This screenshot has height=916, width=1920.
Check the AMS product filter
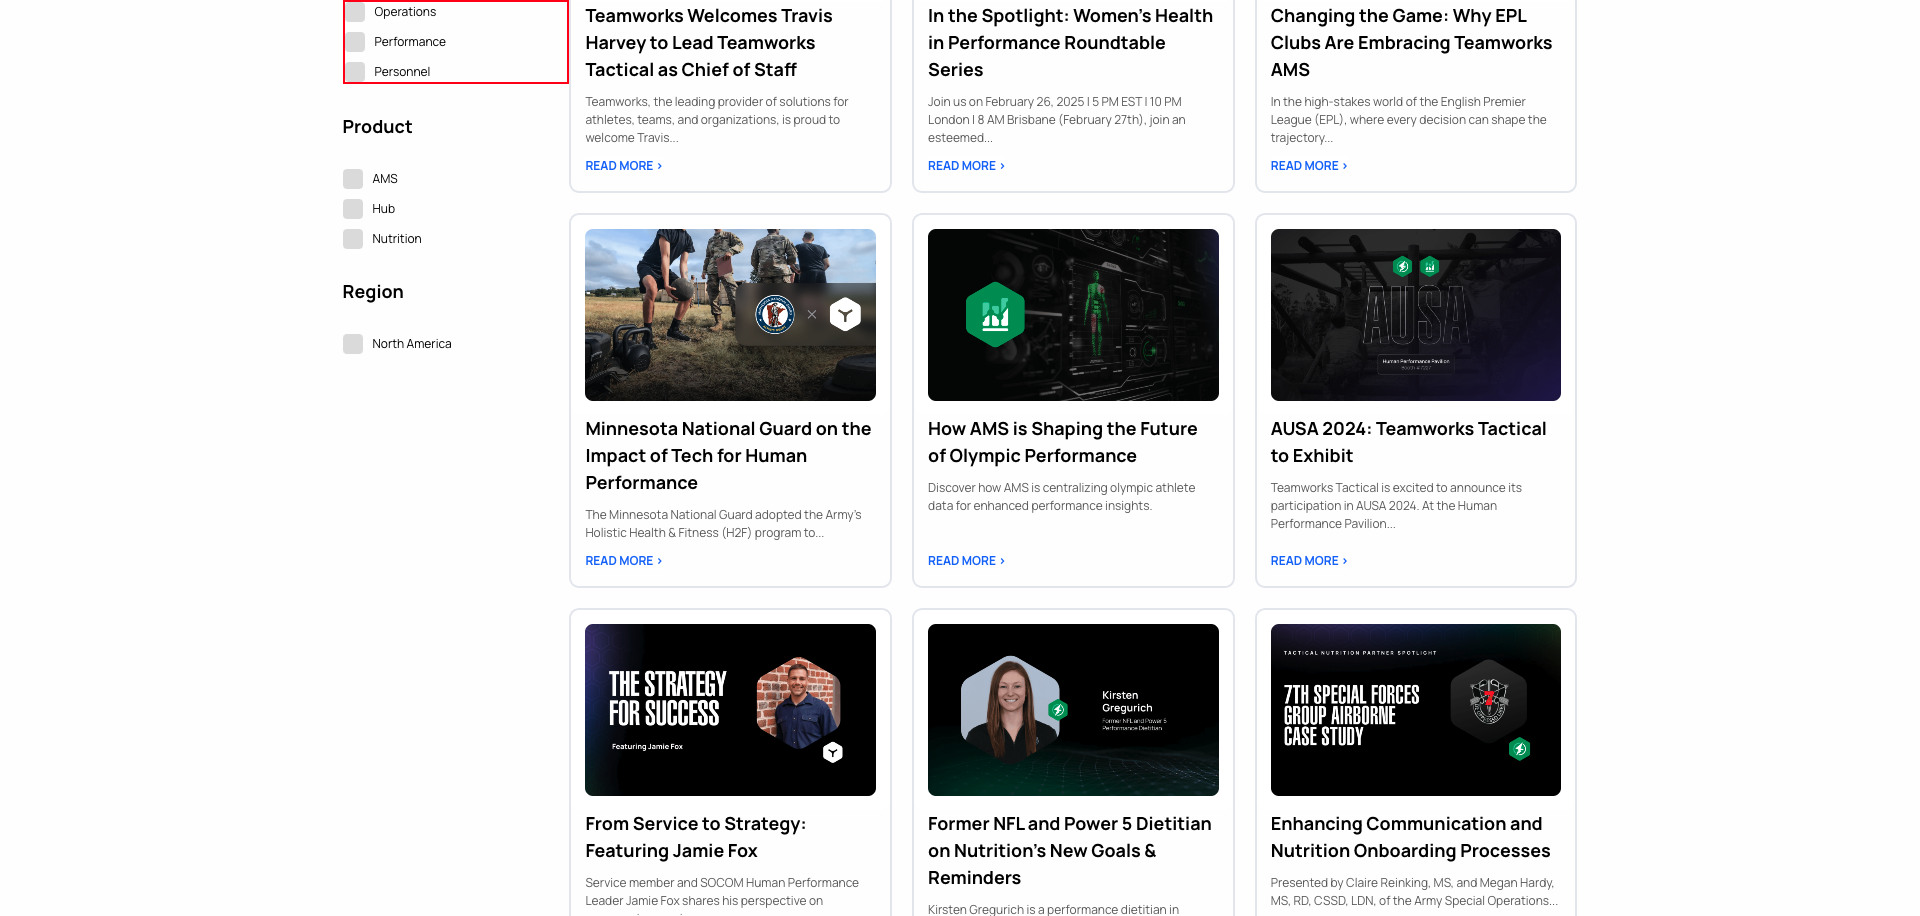pos(353,178)
